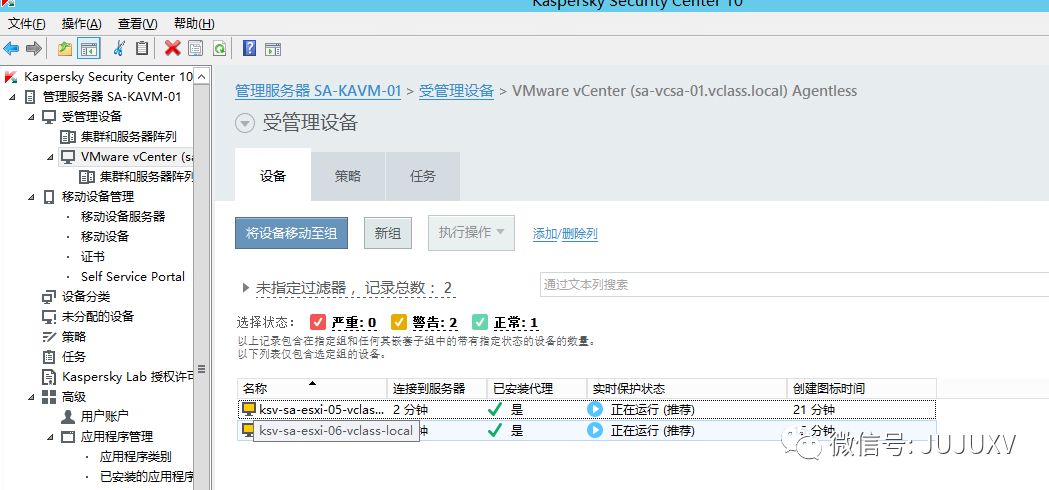Image resolution: width=1049 pixels, height=490 pixels.
Task: Toggle the show/hide console tree icon
Action: [88, 48]
